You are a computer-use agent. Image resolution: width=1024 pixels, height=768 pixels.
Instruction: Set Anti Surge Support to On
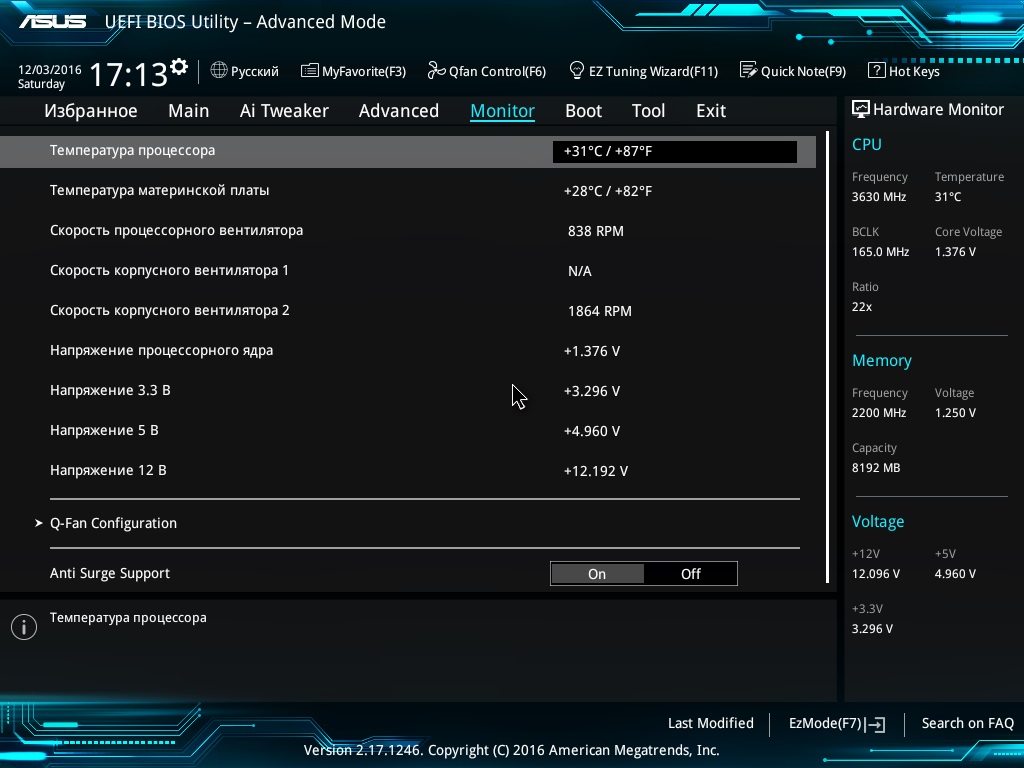[x=597, y=573]
